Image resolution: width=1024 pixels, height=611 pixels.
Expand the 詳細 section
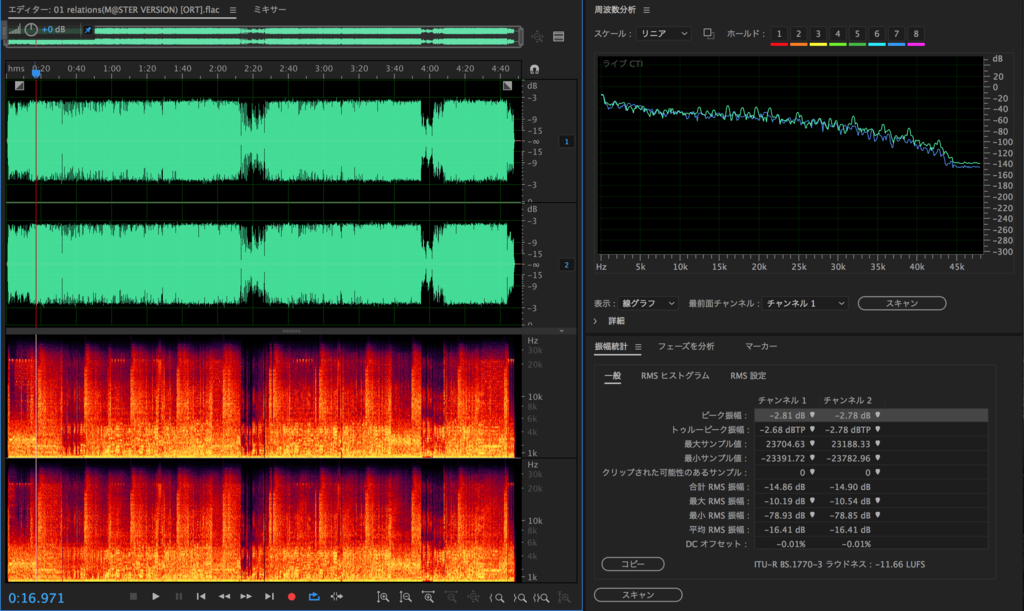[x=596, y=321]
